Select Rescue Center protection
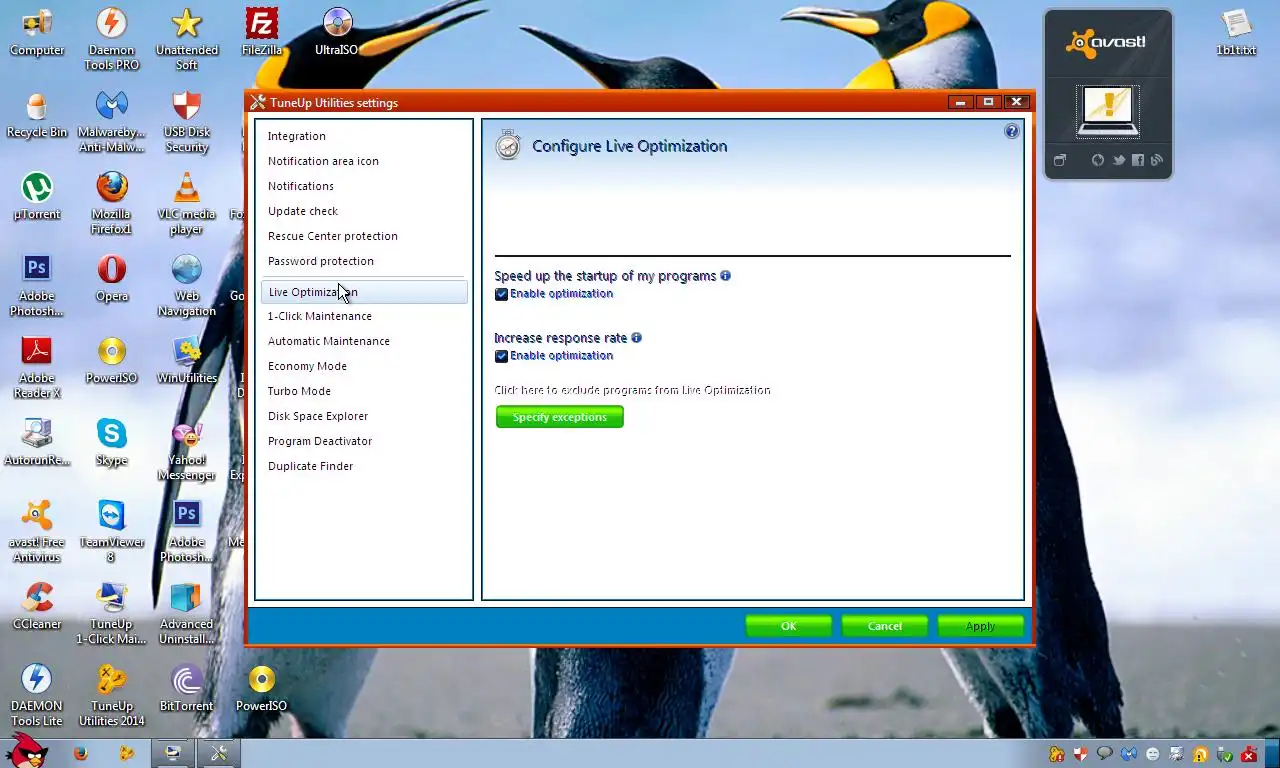The height and width of the screenshot is (768, 1280). coord(332,236)
